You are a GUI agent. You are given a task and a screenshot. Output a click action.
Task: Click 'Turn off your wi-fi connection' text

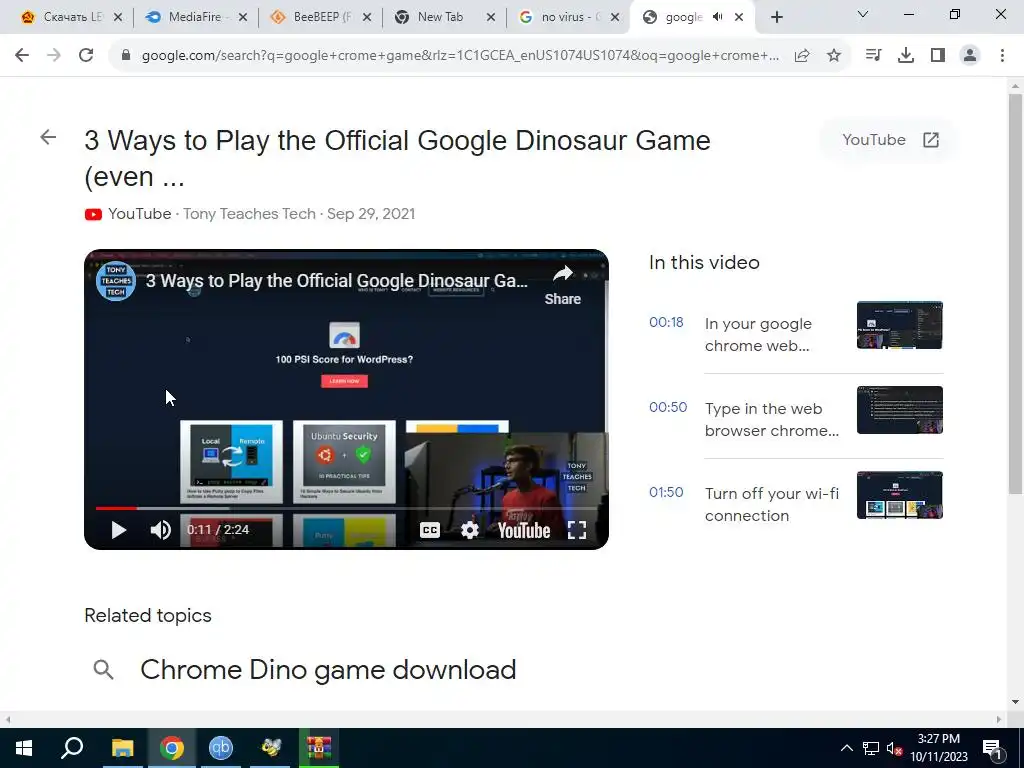coord(771,505)
